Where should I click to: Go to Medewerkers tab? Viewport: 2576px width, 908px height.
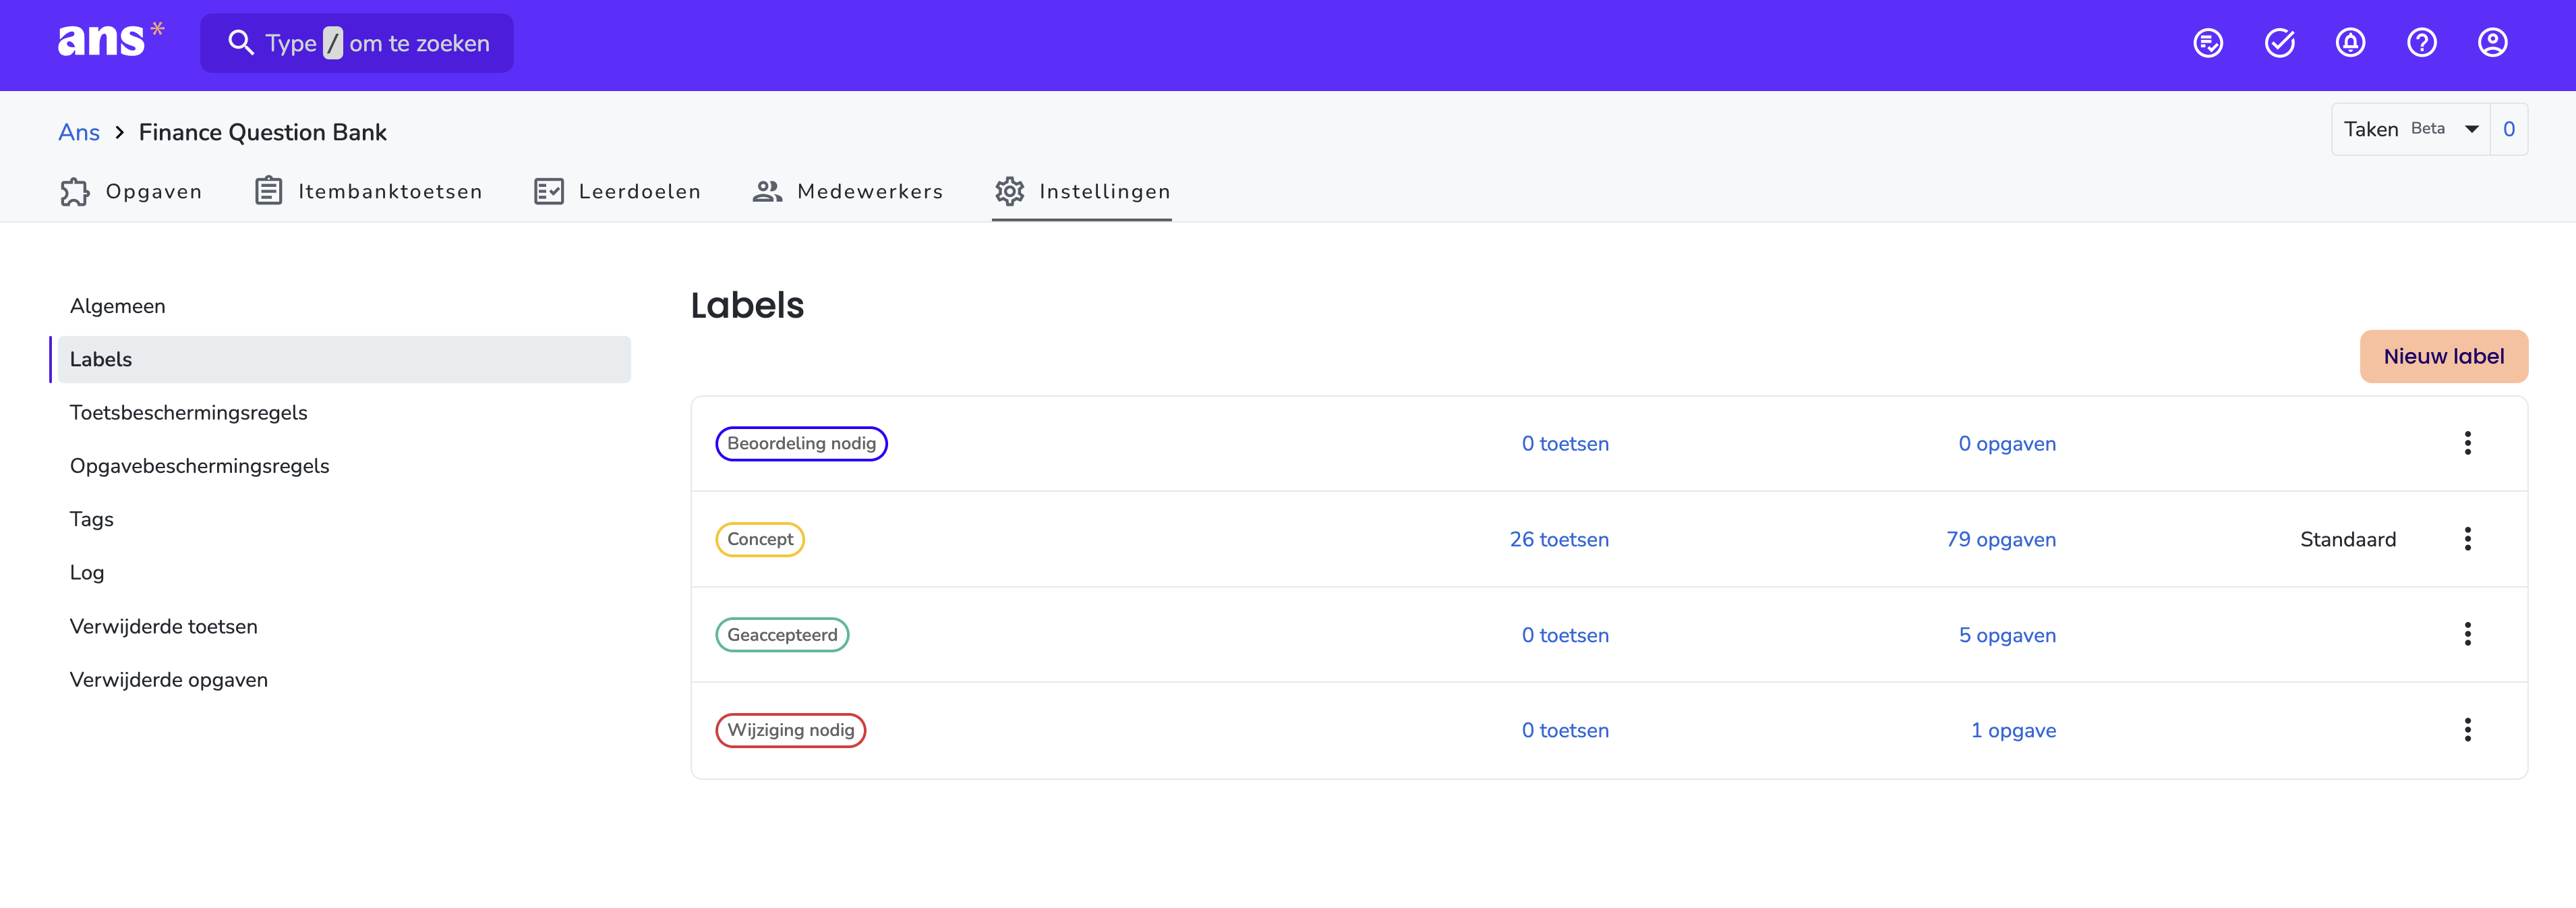click(x=847, y=191)
